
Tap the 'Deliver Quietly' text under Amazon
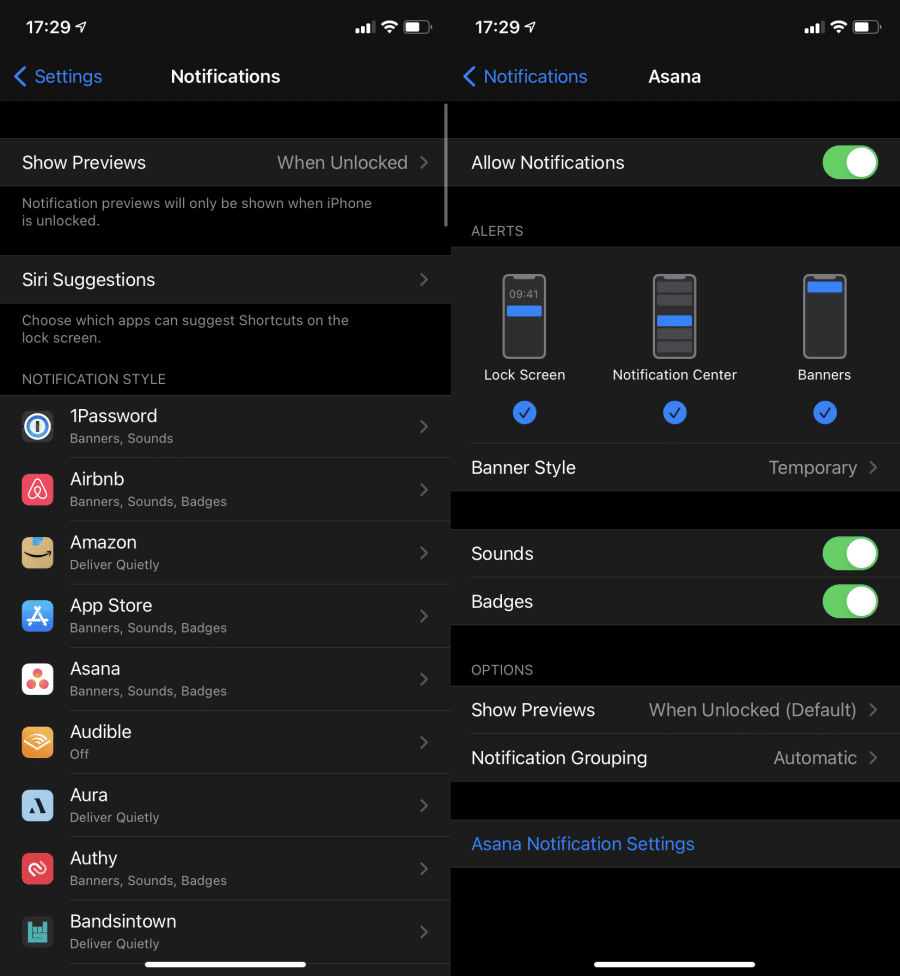pos(115,565)
